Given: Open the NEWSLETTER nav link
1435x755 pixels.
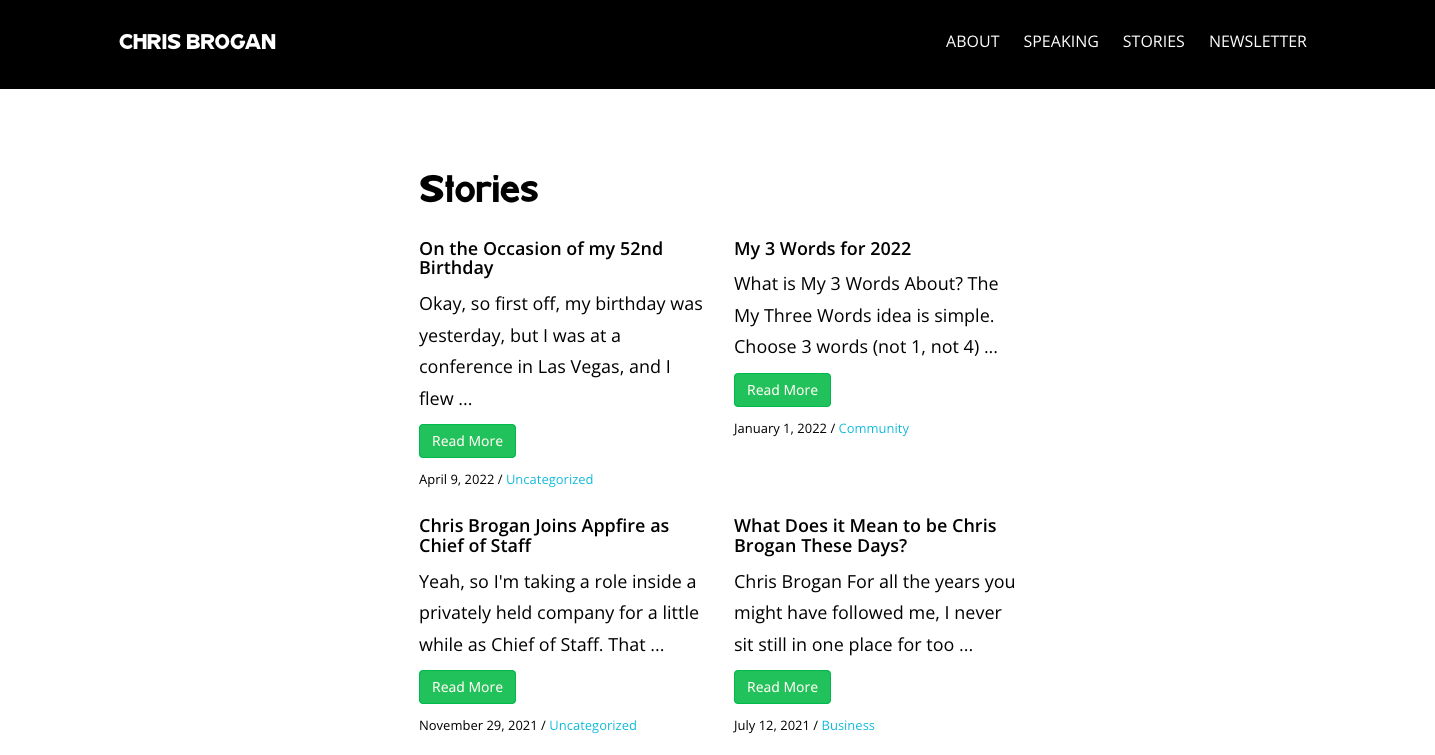Looking at the screenshot, I should pyautogui.click(x=1258, y=41).
